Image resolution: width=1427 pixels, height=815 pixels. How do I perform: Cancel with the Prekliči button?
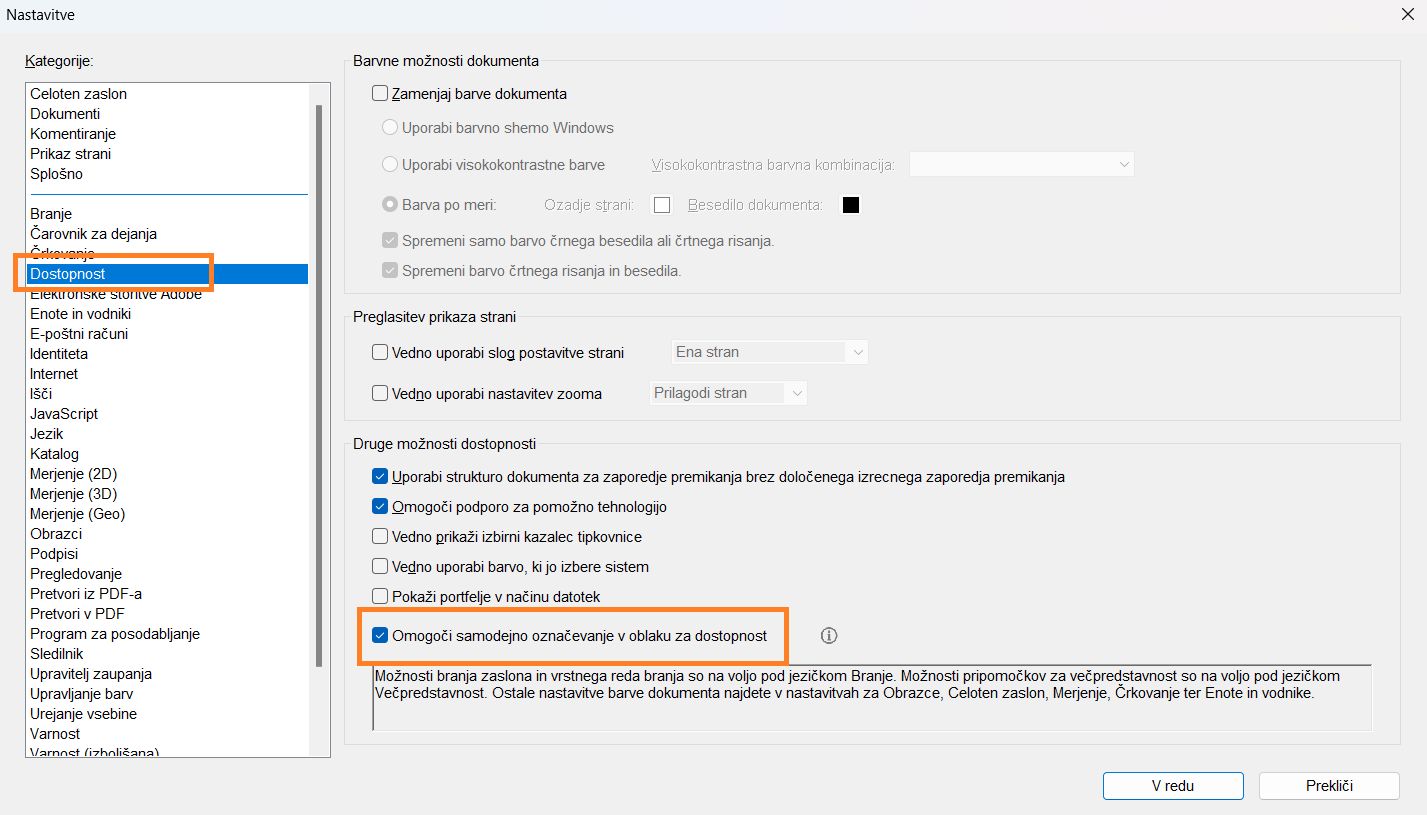[x=1329, y=786]
